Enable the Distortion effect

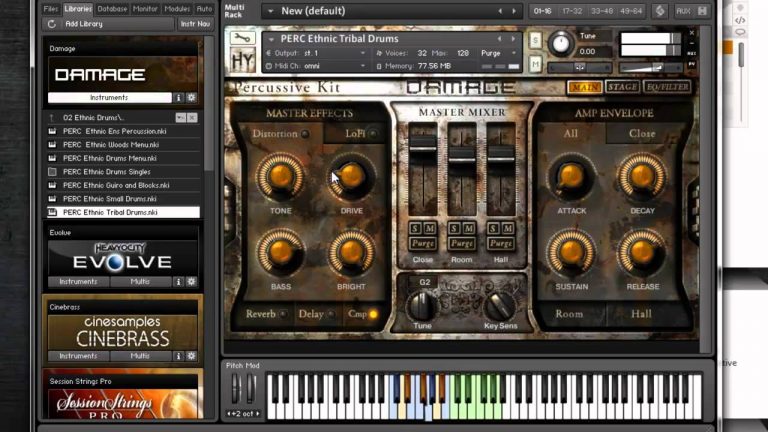click(305, 134)
